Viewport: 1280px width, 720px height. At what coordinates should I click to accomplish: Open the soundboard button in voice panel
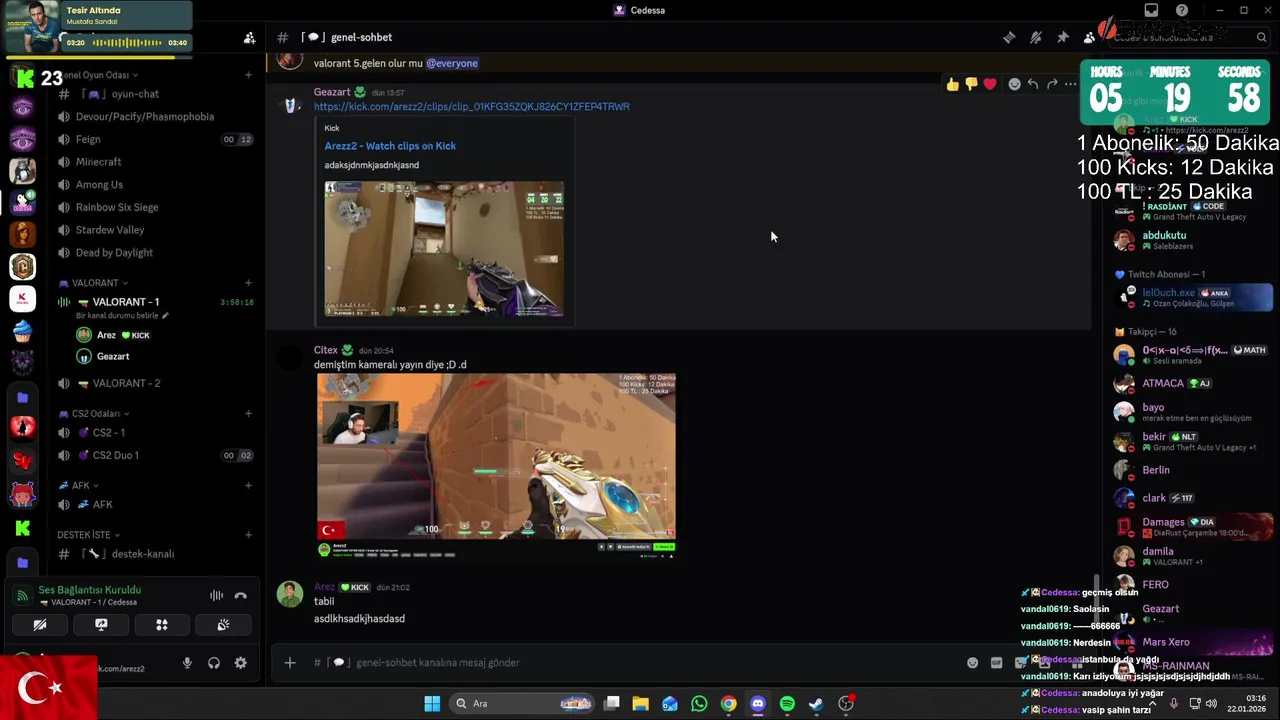[223, 625]
